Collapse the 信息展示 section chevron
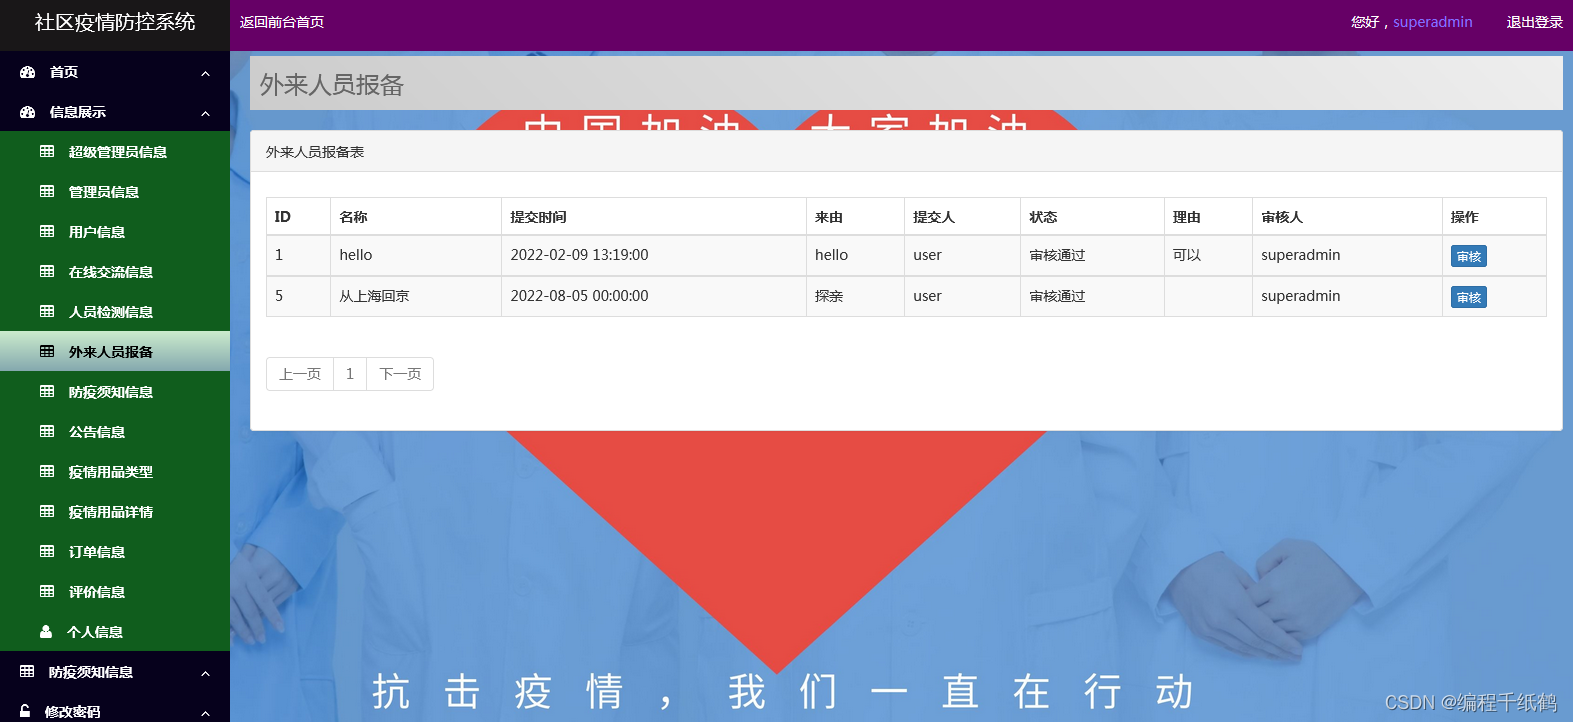 [x=205, y=113]
